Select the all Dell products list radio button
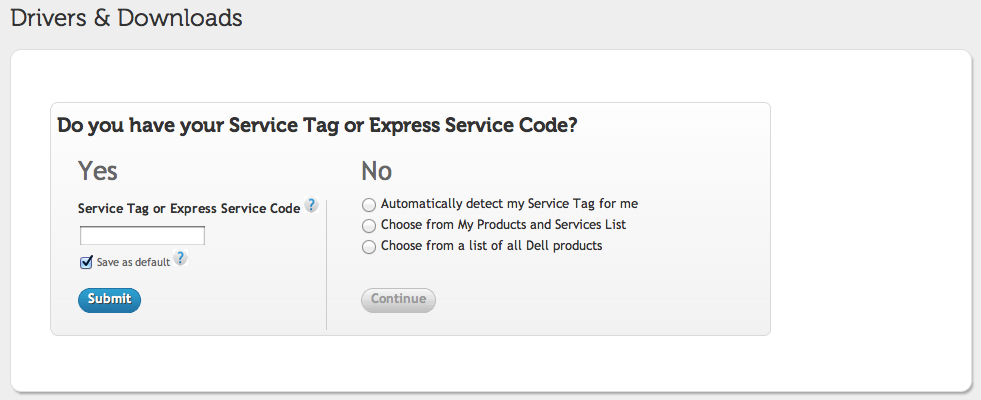 (369, 246)
